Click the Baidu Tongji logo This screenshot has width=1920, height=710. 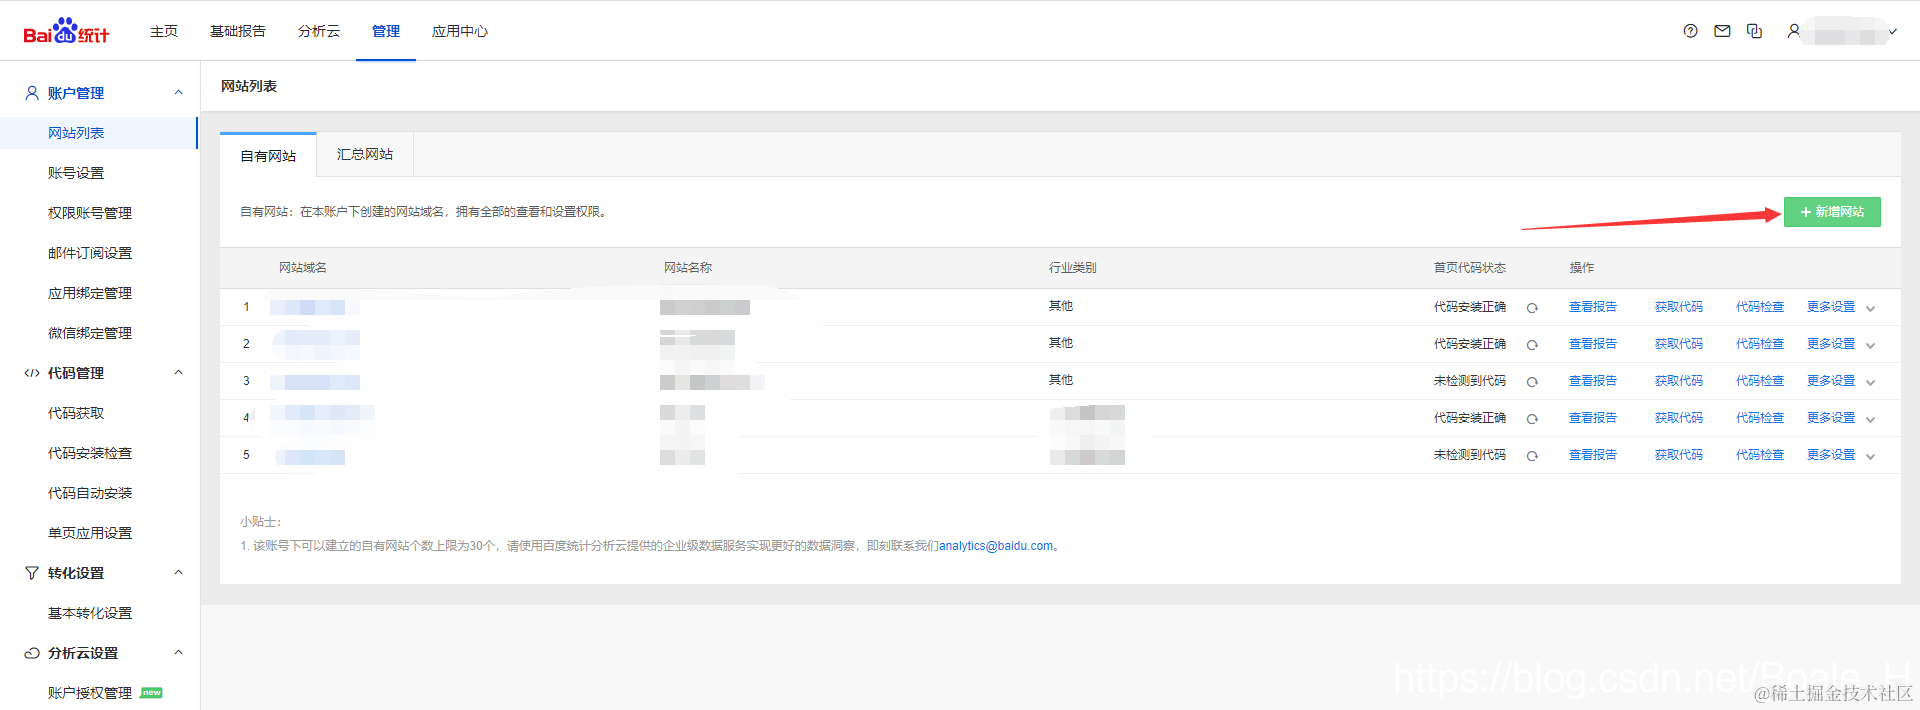click(x=66, y=31)
